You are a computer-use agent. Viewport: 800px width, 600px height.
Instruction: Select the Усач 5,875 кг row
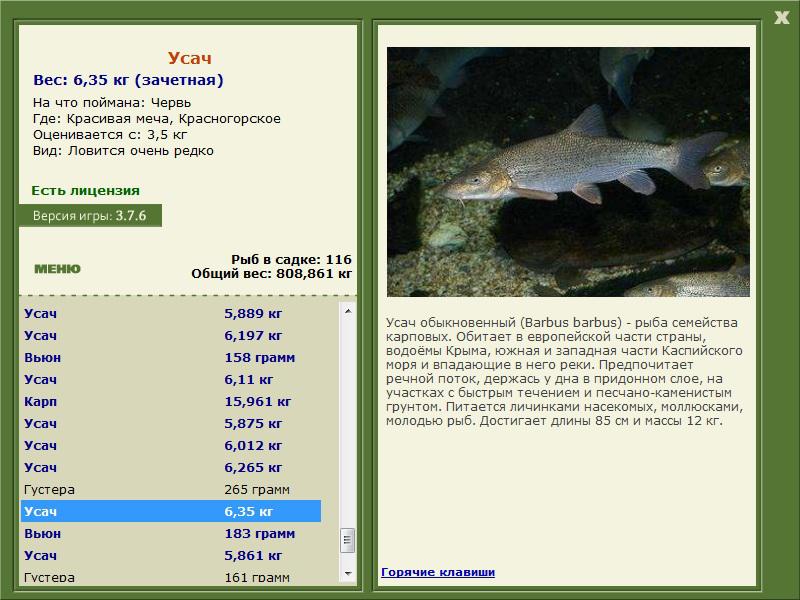(x=171, y=423)
